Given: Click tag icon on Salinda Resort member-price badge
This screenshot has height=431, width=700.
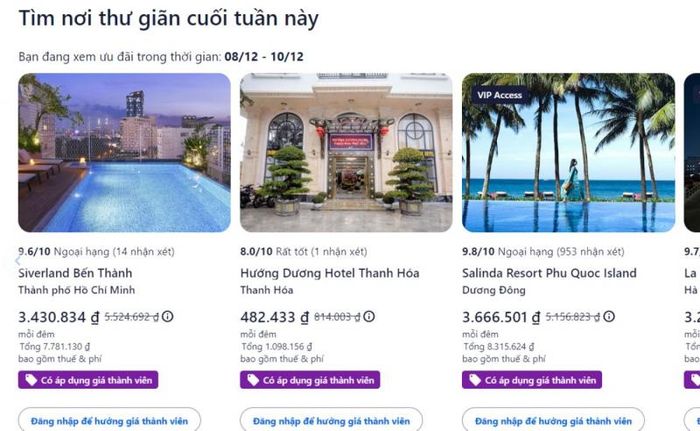Looking at the screenshot, I should (475, 380).
